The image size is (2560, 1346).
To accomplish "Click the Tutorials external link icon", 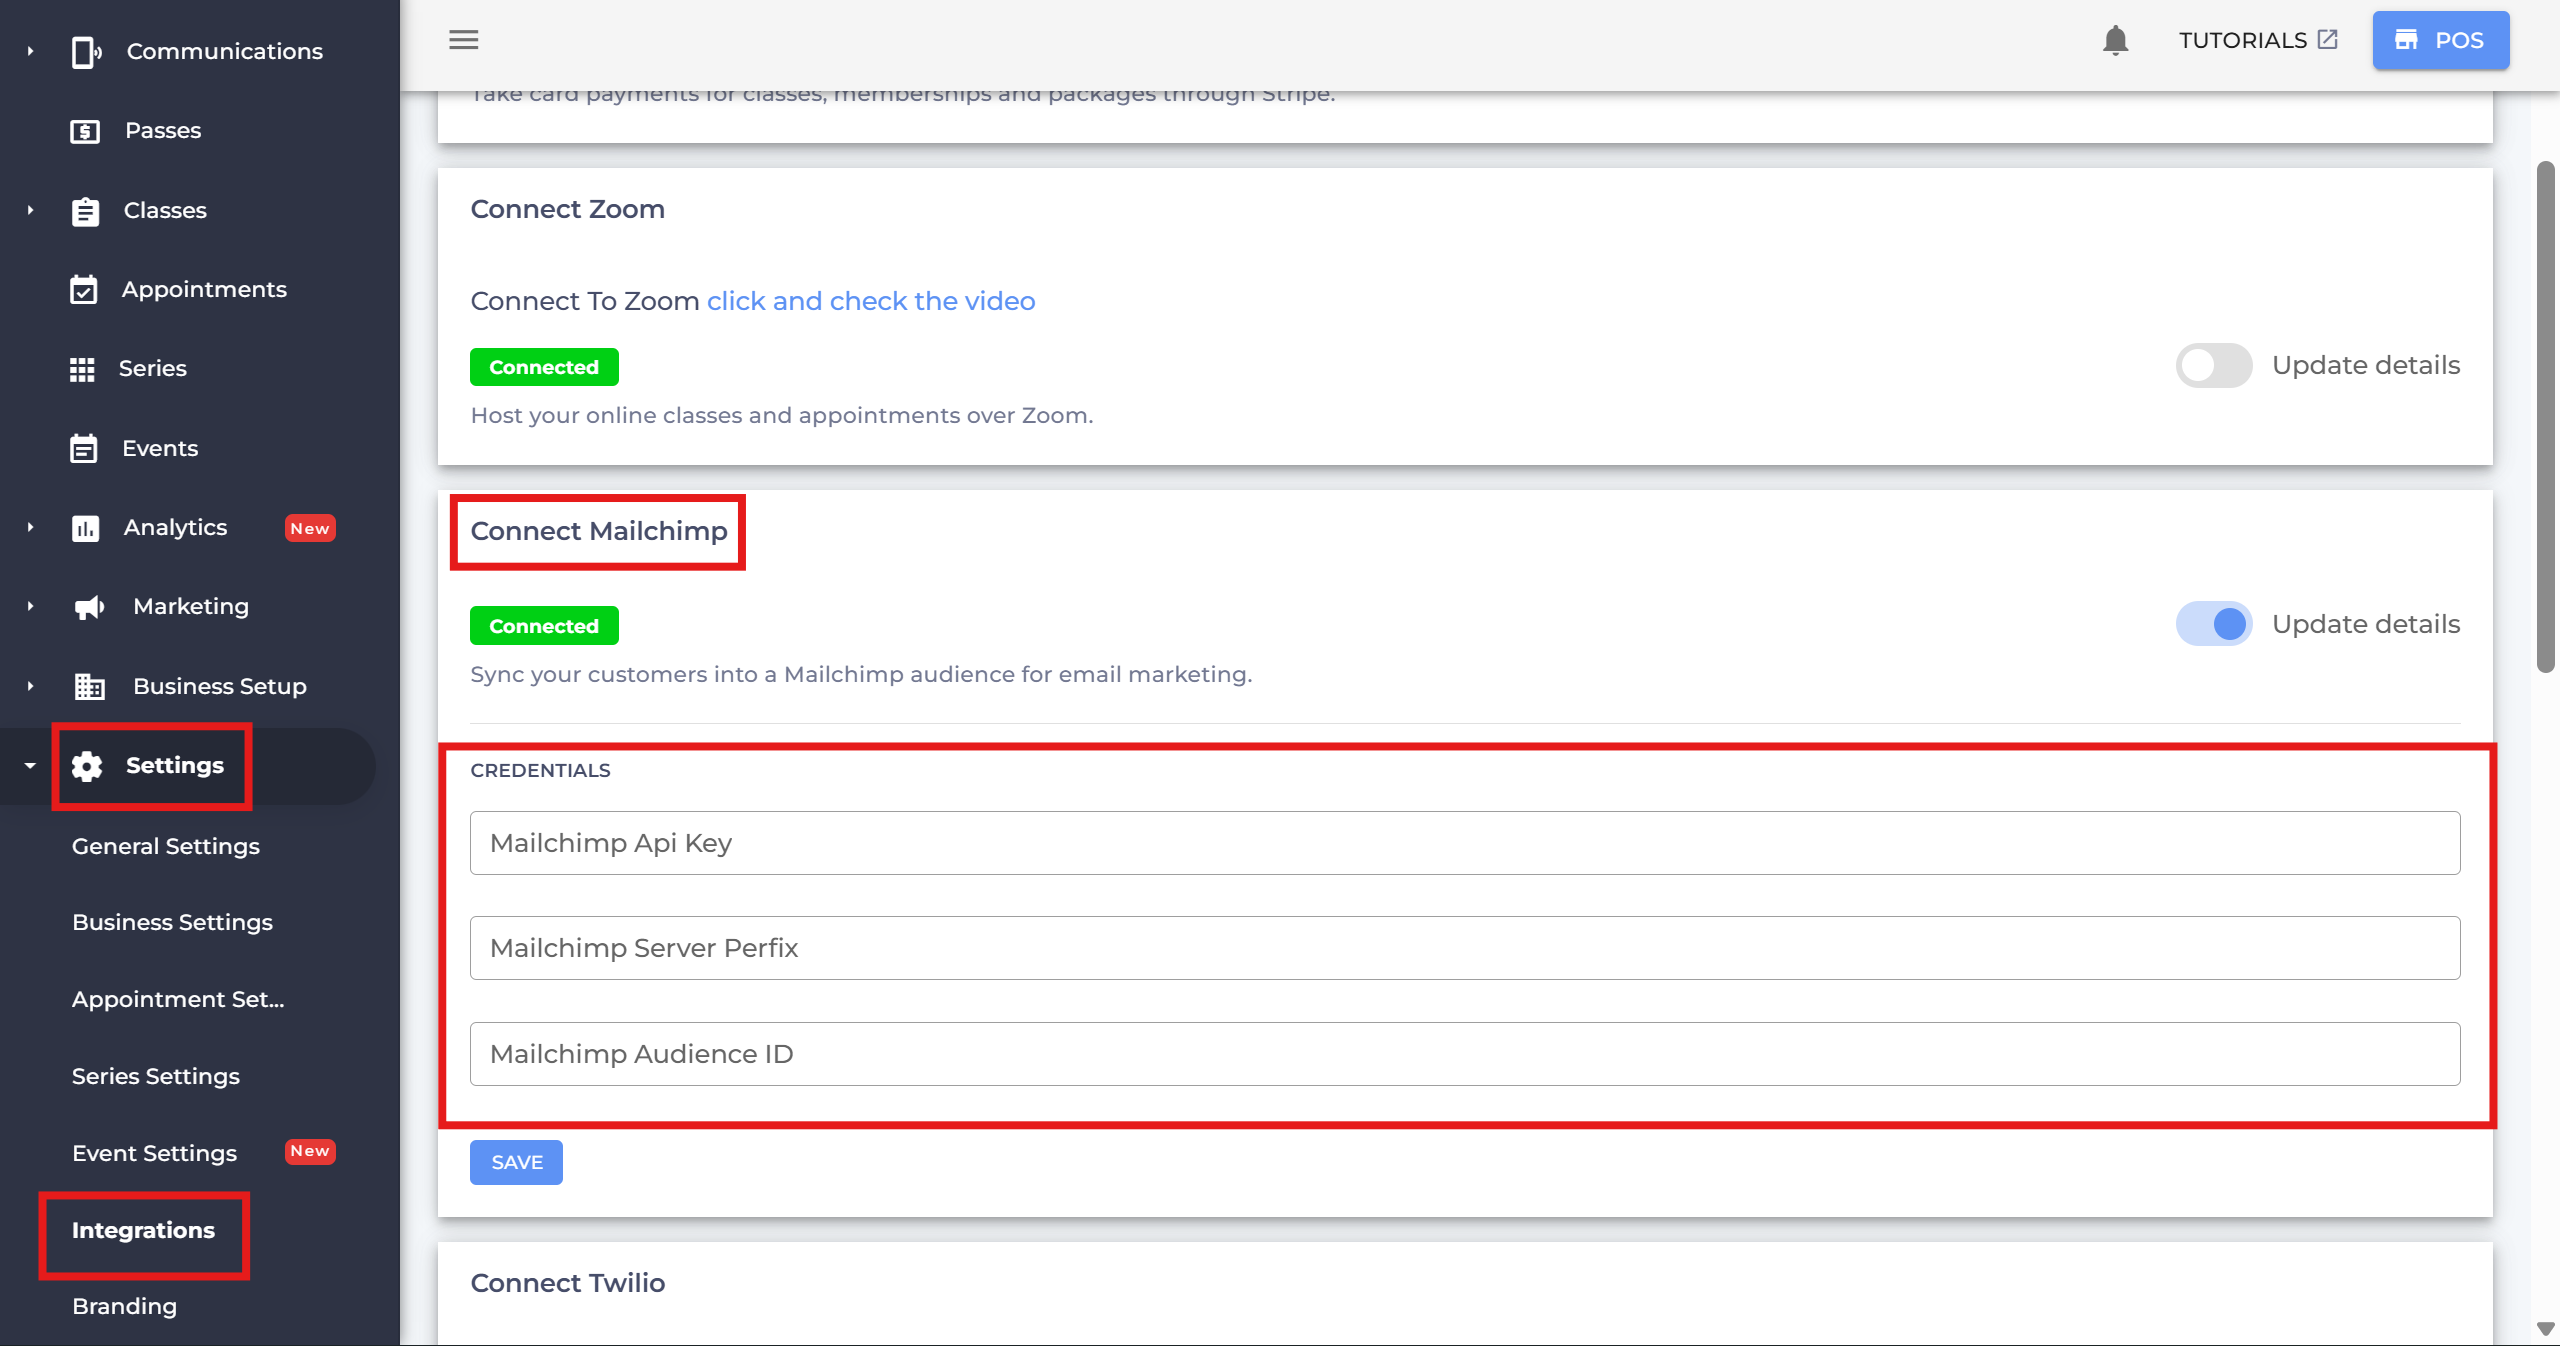I will [2328, 39].
